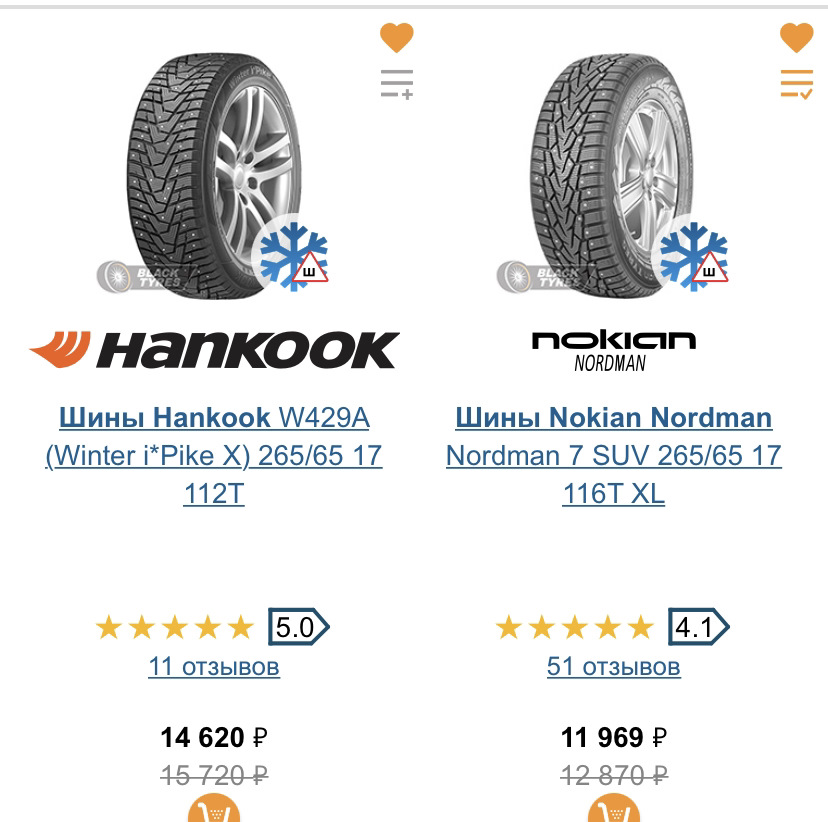View 11 отзывов for Hankook tire
This screenshot has height=822, width=828.
click(214, 666)
